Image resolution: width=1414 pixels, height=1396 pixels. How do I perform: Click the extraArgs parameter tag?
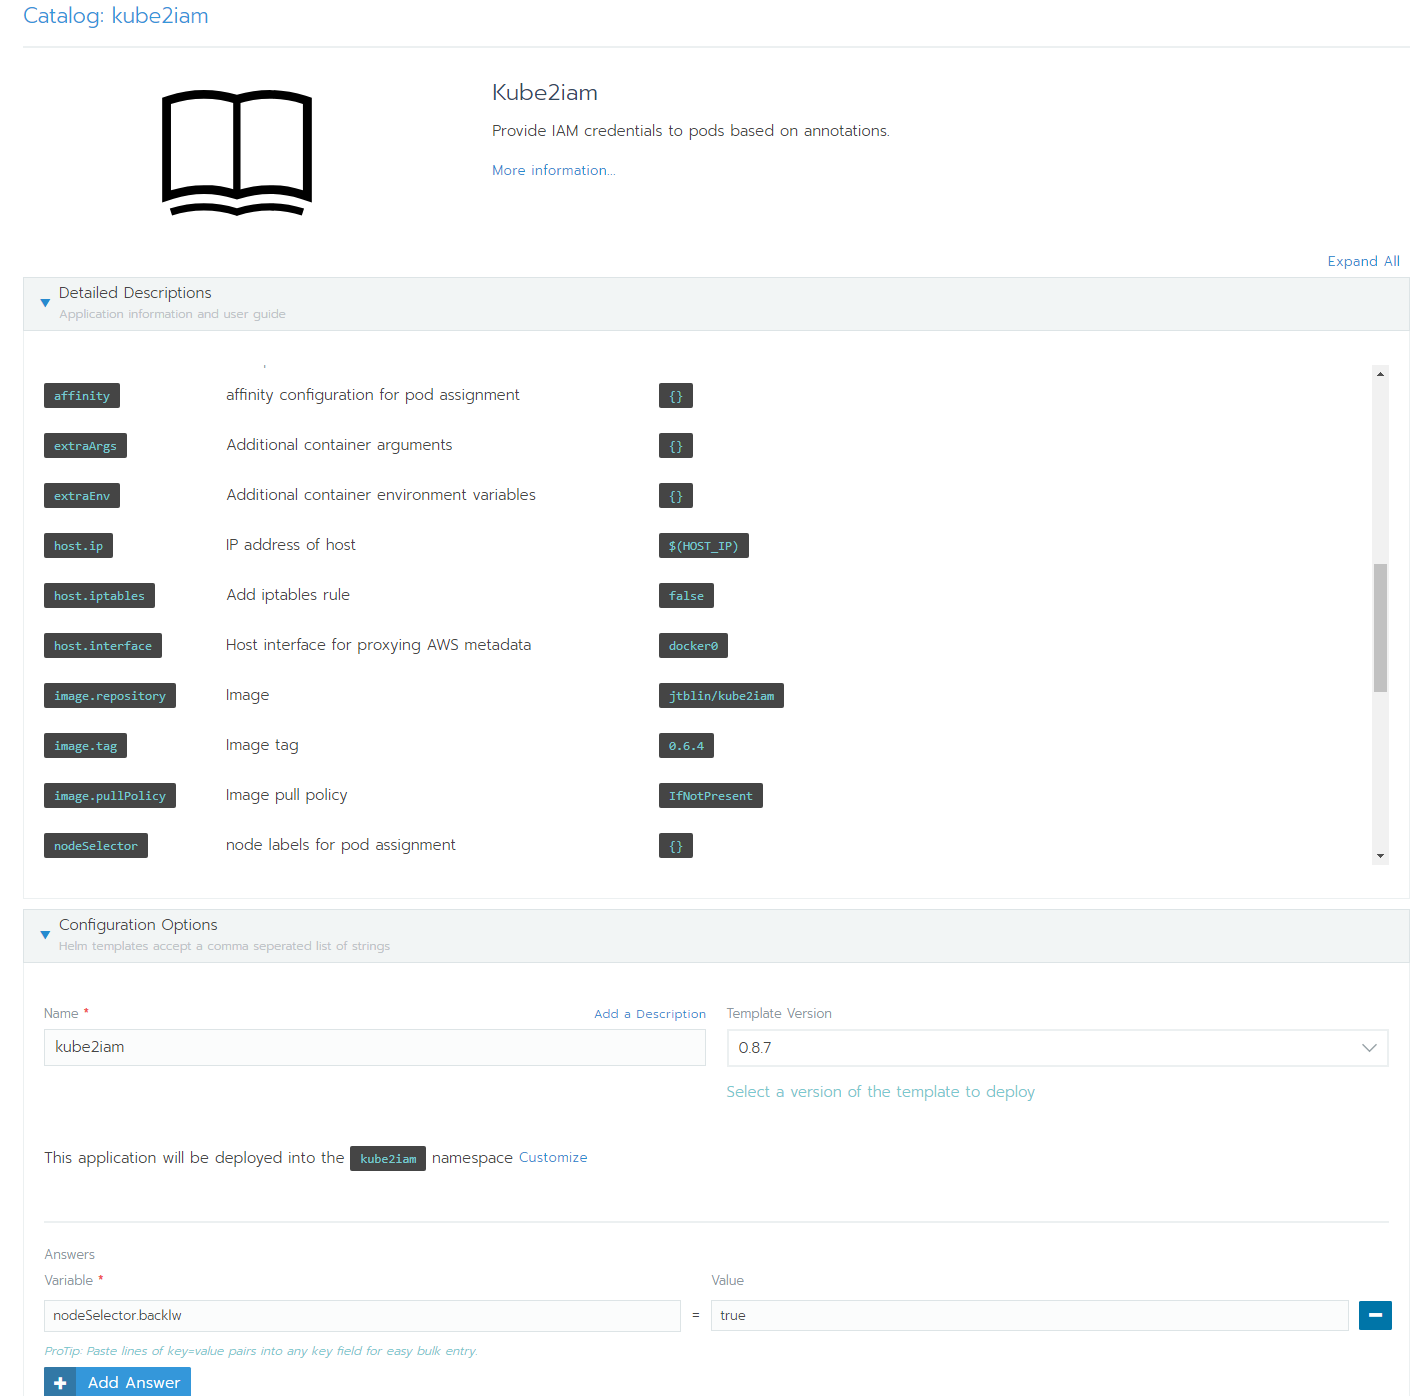pyautogui.click(x=85, y=446)
